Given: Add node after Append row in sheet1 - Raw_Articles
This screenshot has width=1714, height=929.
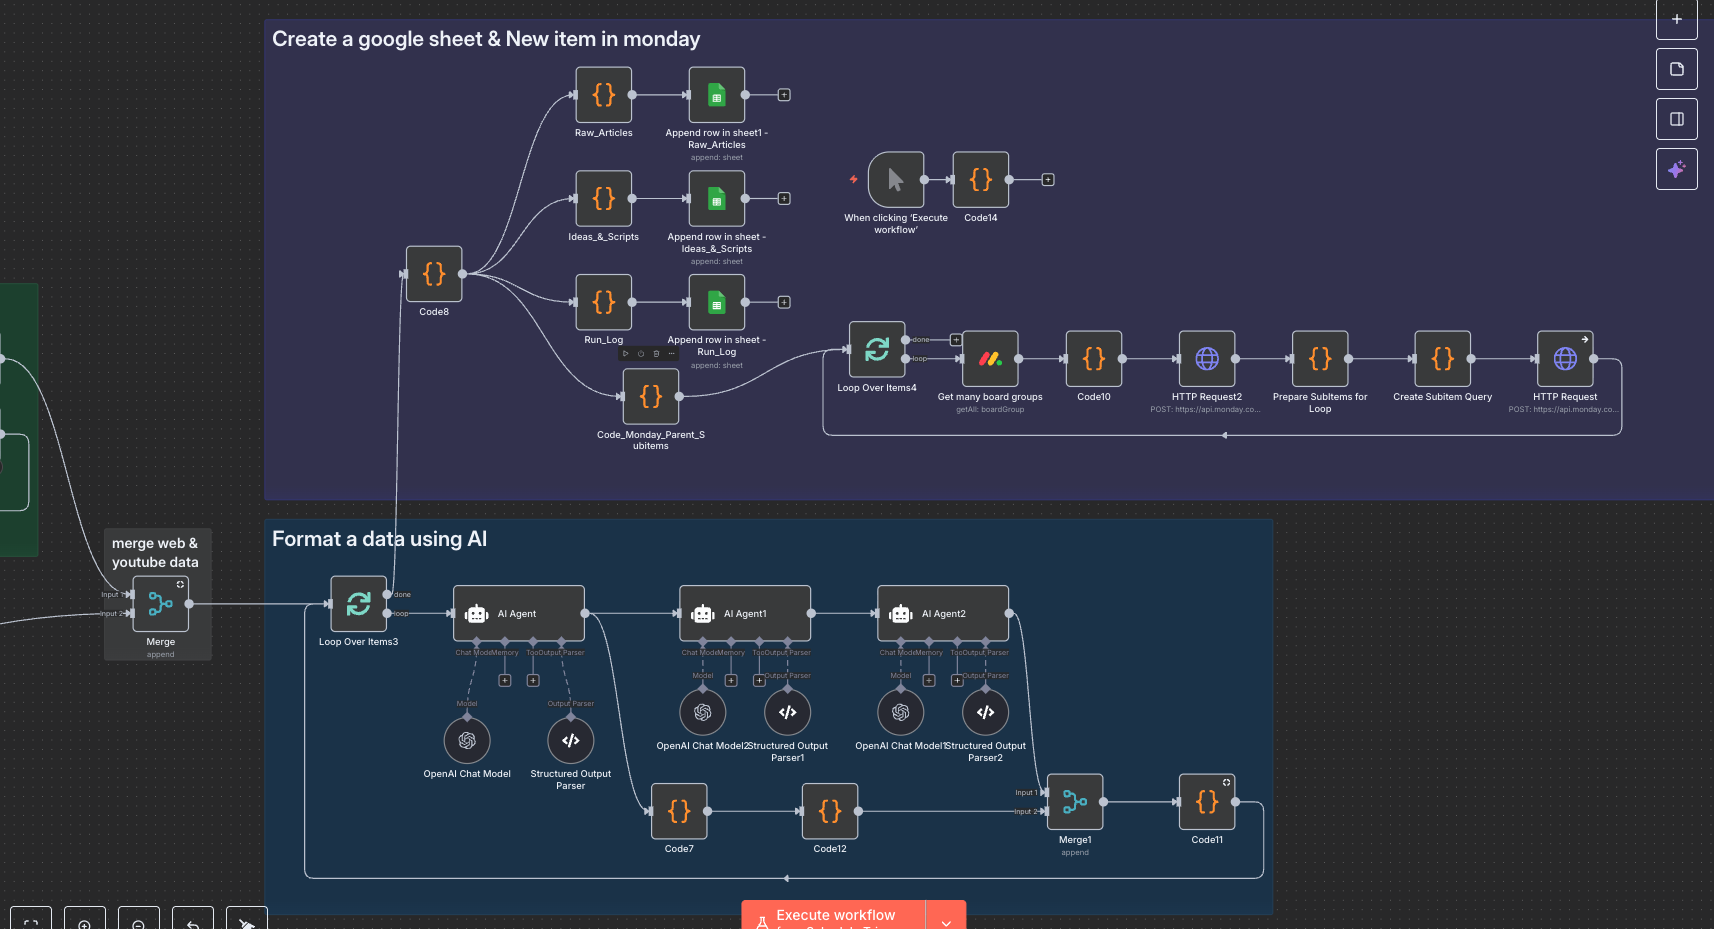Looking at the screenshot, I should 784,95.
